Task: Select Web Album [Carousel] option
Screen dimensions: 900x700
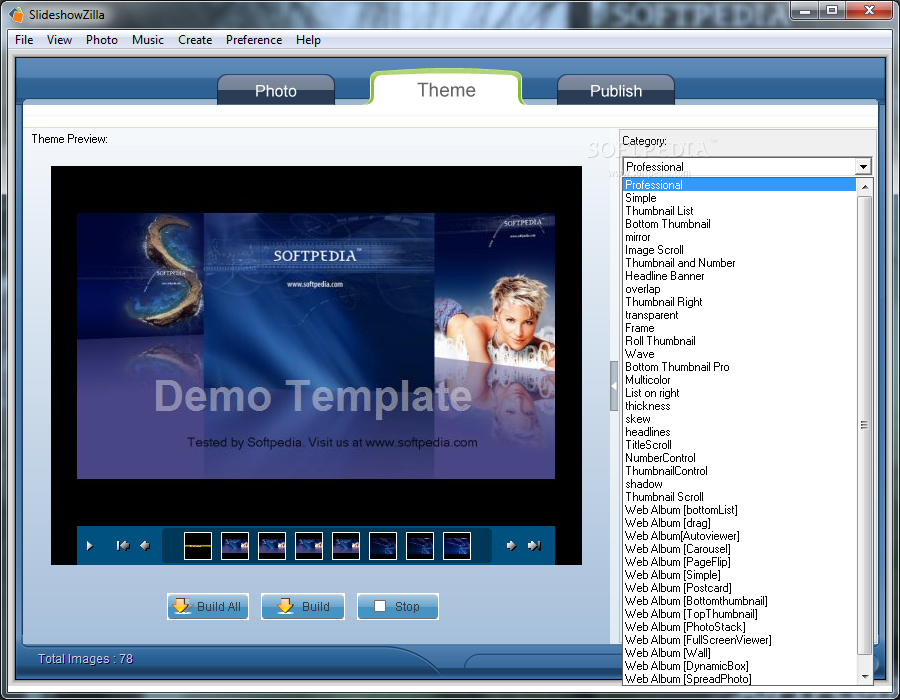Action: coord(739,549)
